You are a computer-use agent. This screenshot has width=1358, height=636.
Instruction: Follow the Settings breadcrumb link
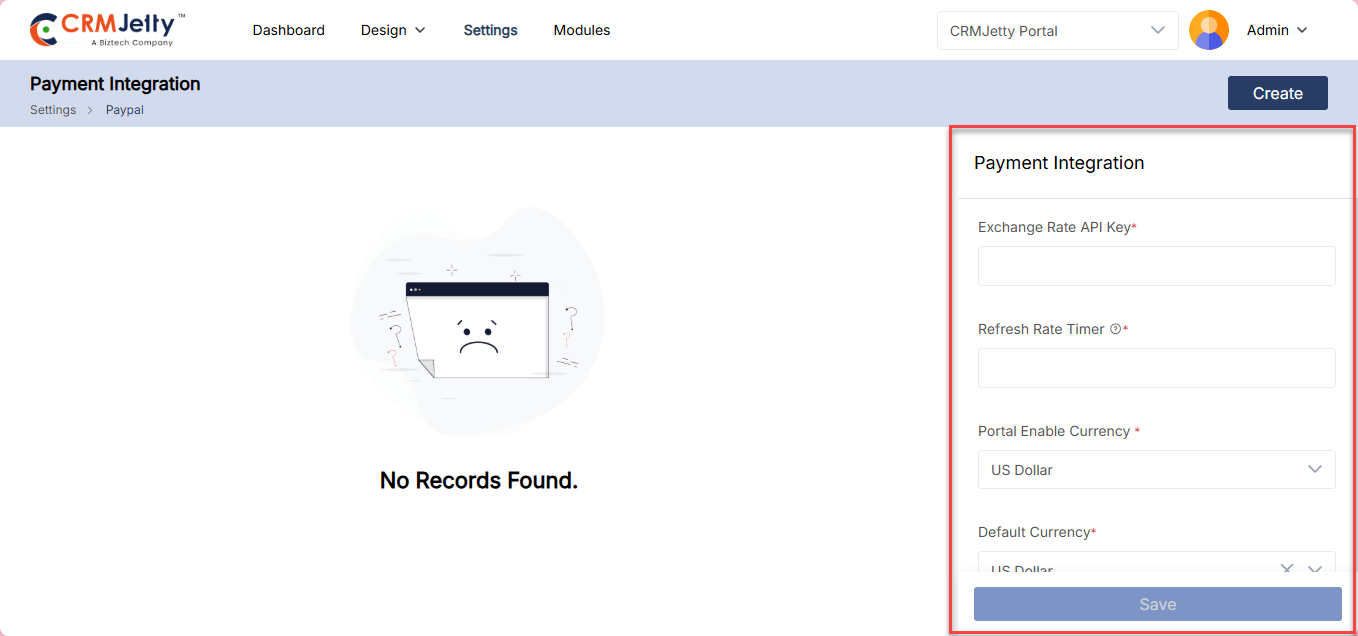53,110
